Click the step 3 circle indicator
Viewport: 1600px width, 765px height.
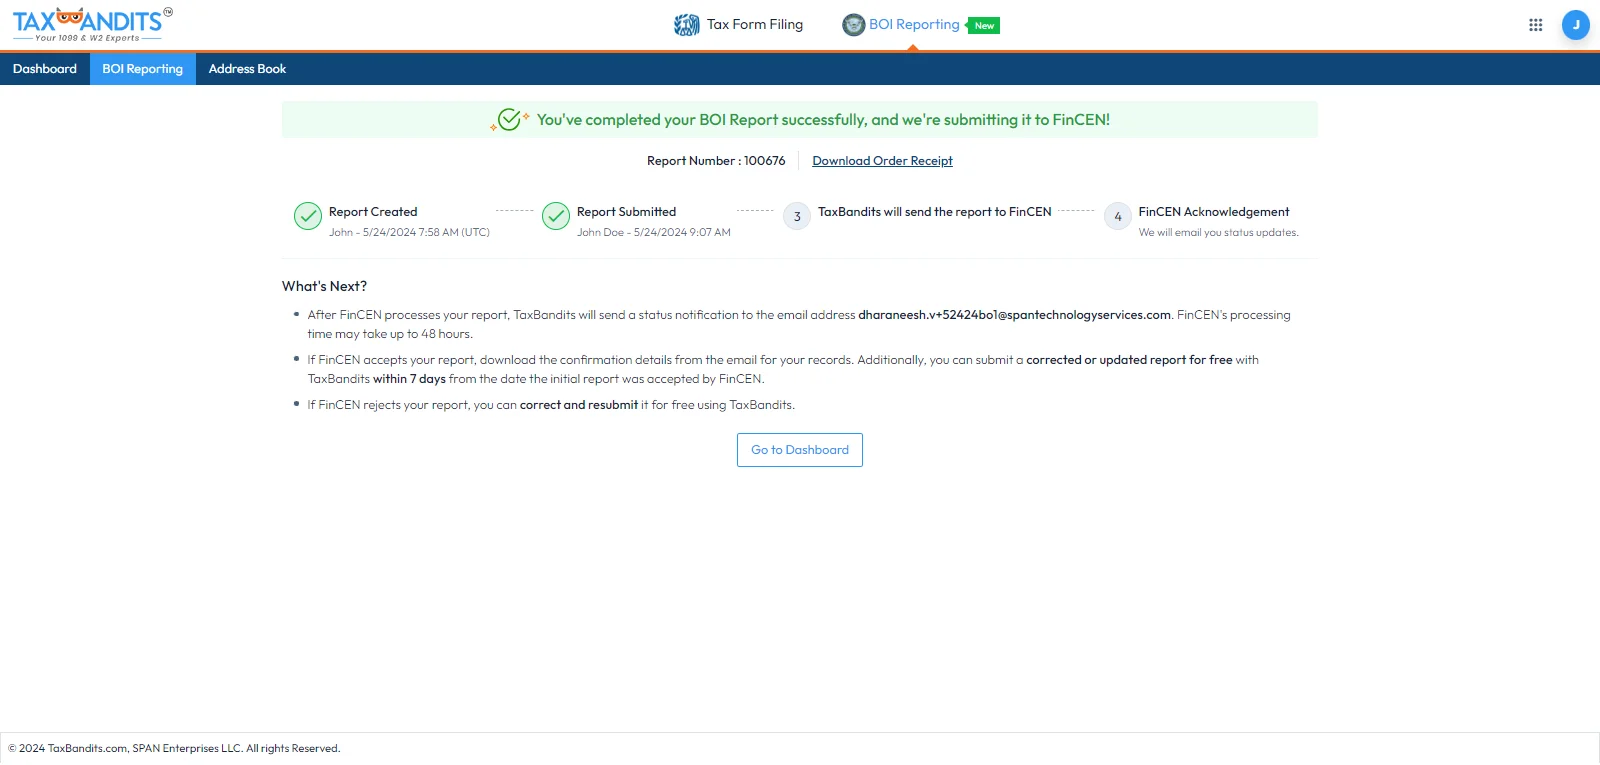pyautogui.click(x=797, y=216)
